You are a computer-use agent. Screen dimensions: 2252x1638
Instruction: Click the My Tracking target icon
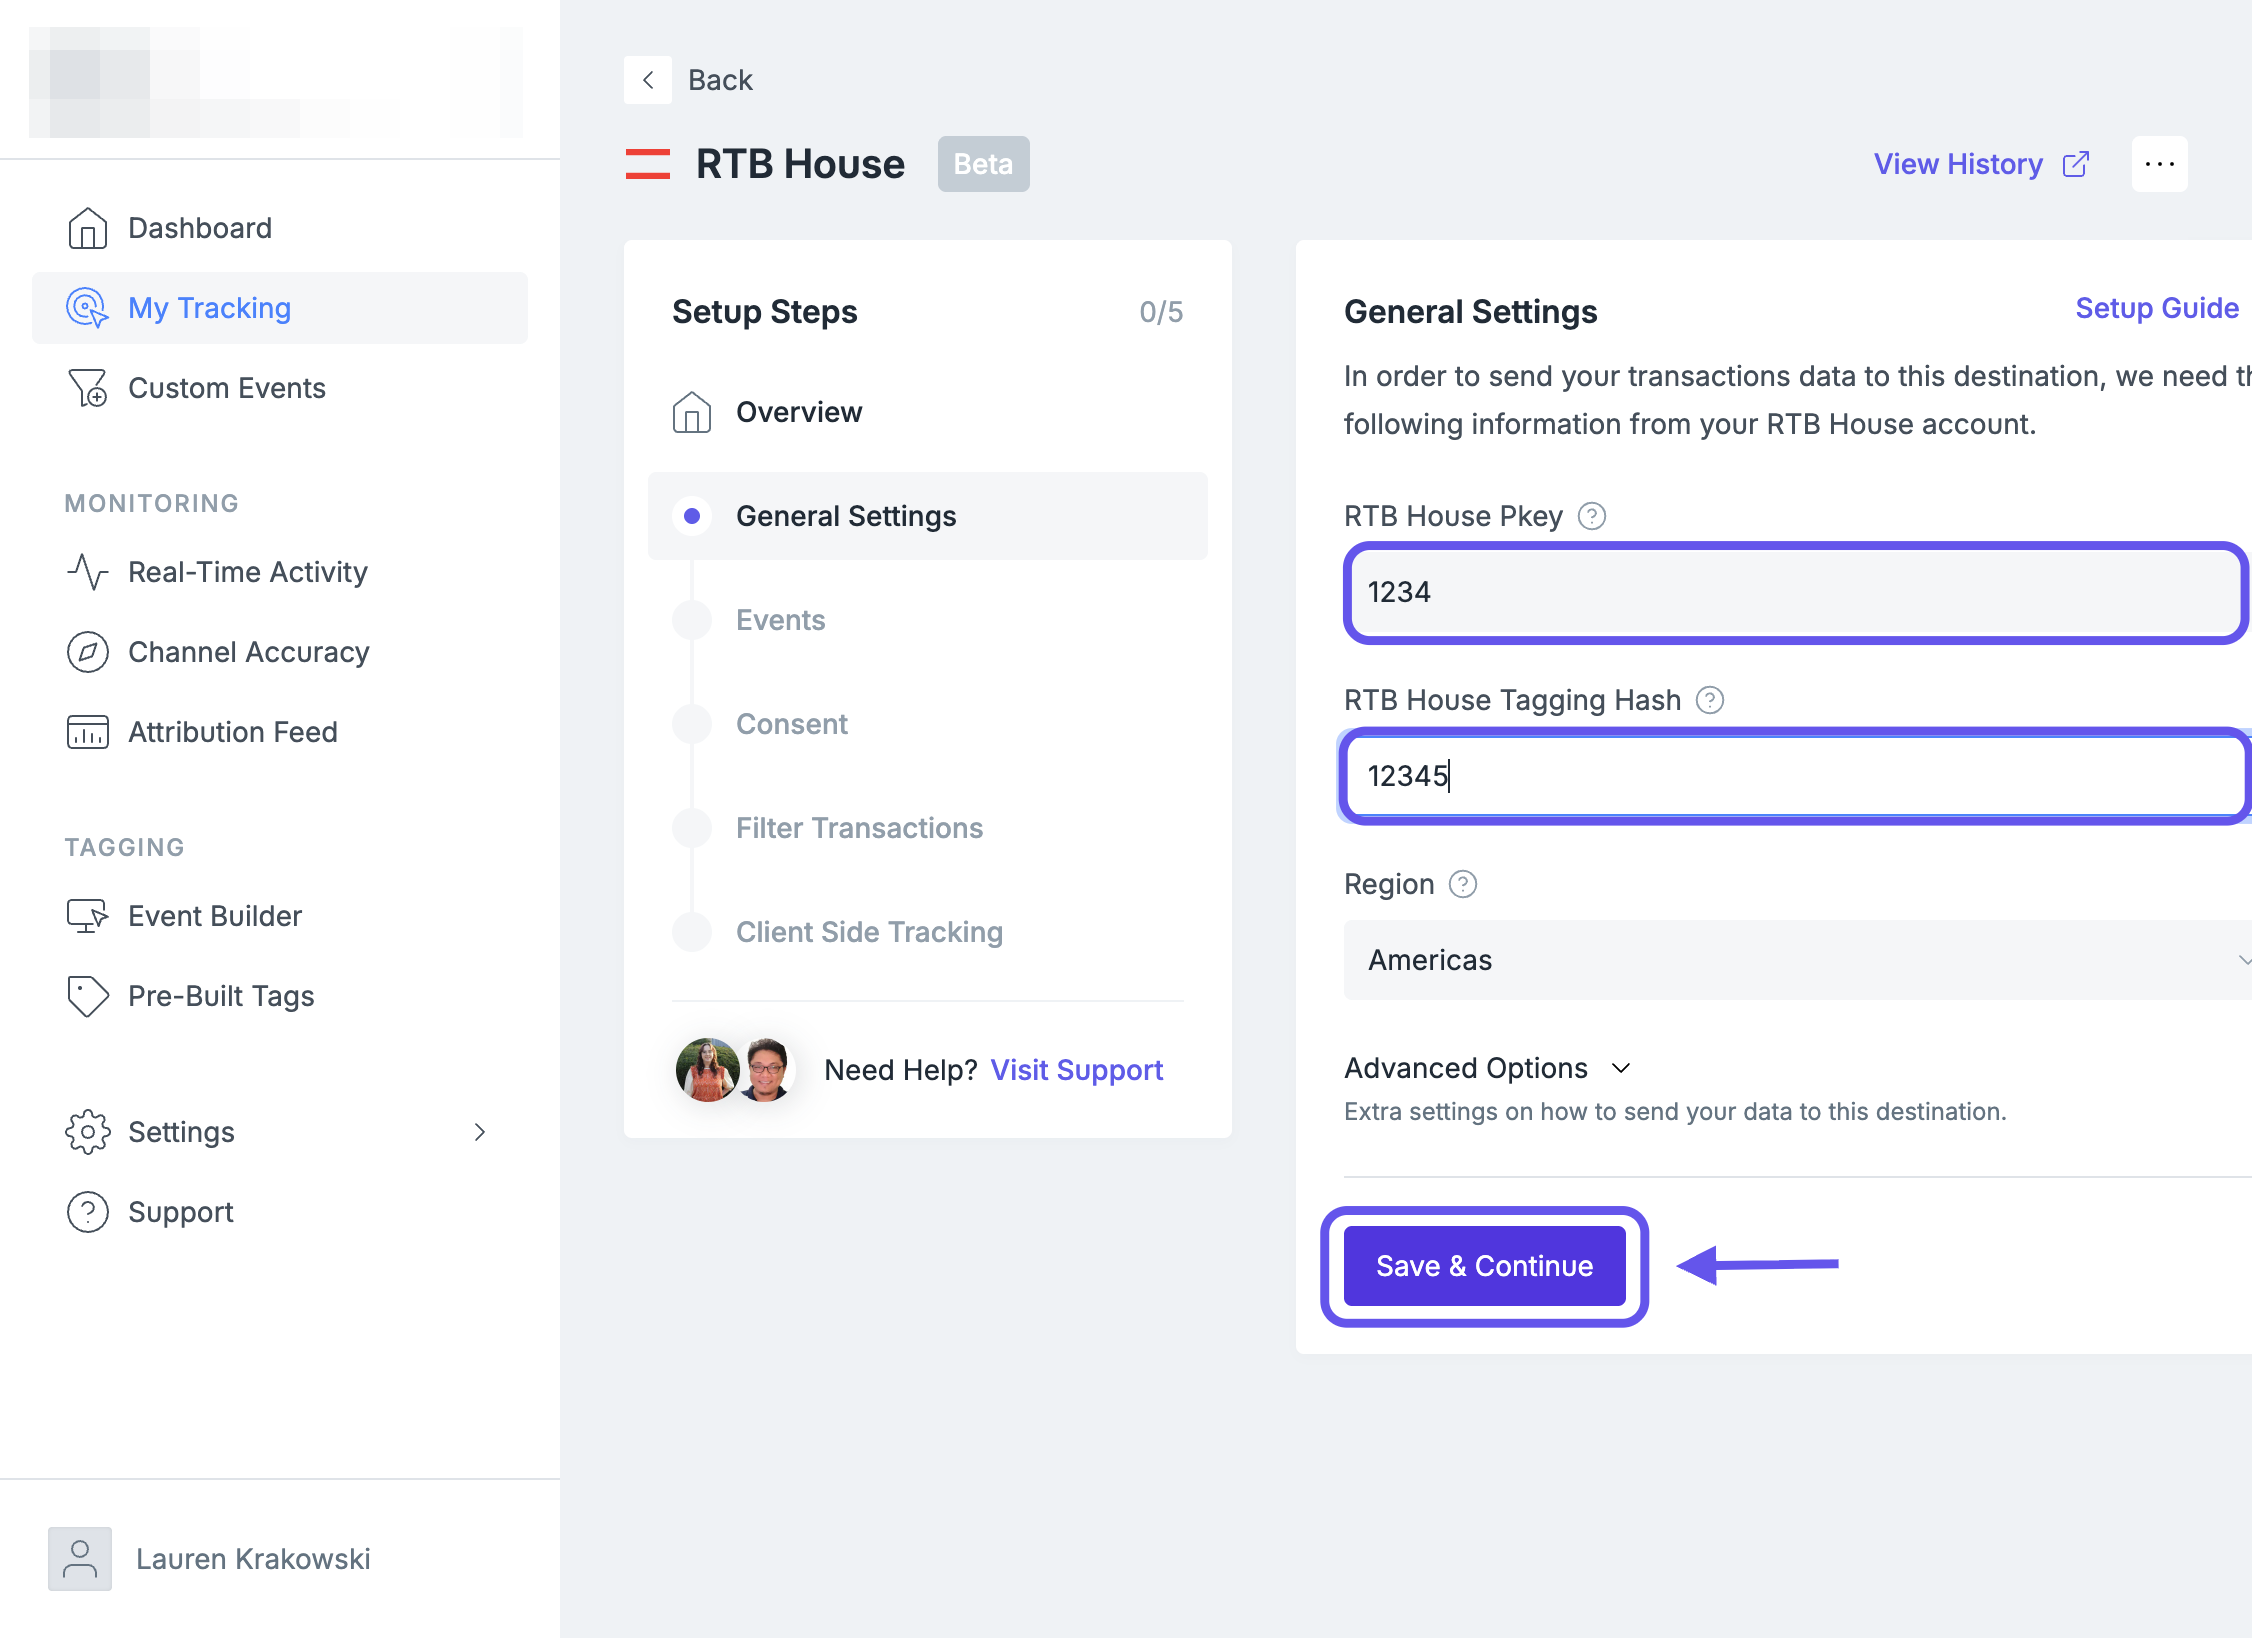click(x=87, y=308)
